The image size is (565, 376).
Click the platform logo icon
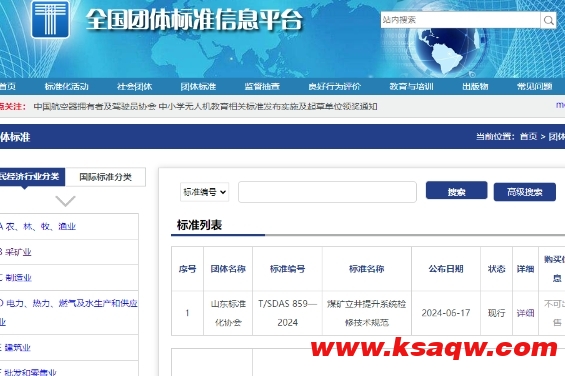click(x=50, y=19)
